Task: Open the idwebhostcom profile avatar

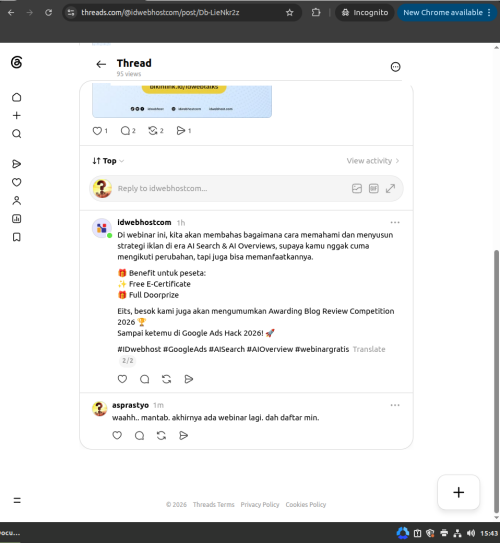Action: [101, 228]
